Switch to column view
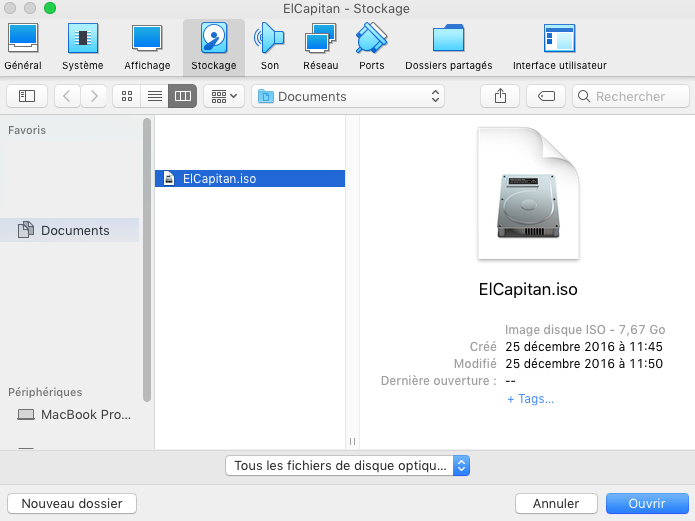Image resolution: width=695 pixels, height=521 pixels. click(x=183, y=96)
